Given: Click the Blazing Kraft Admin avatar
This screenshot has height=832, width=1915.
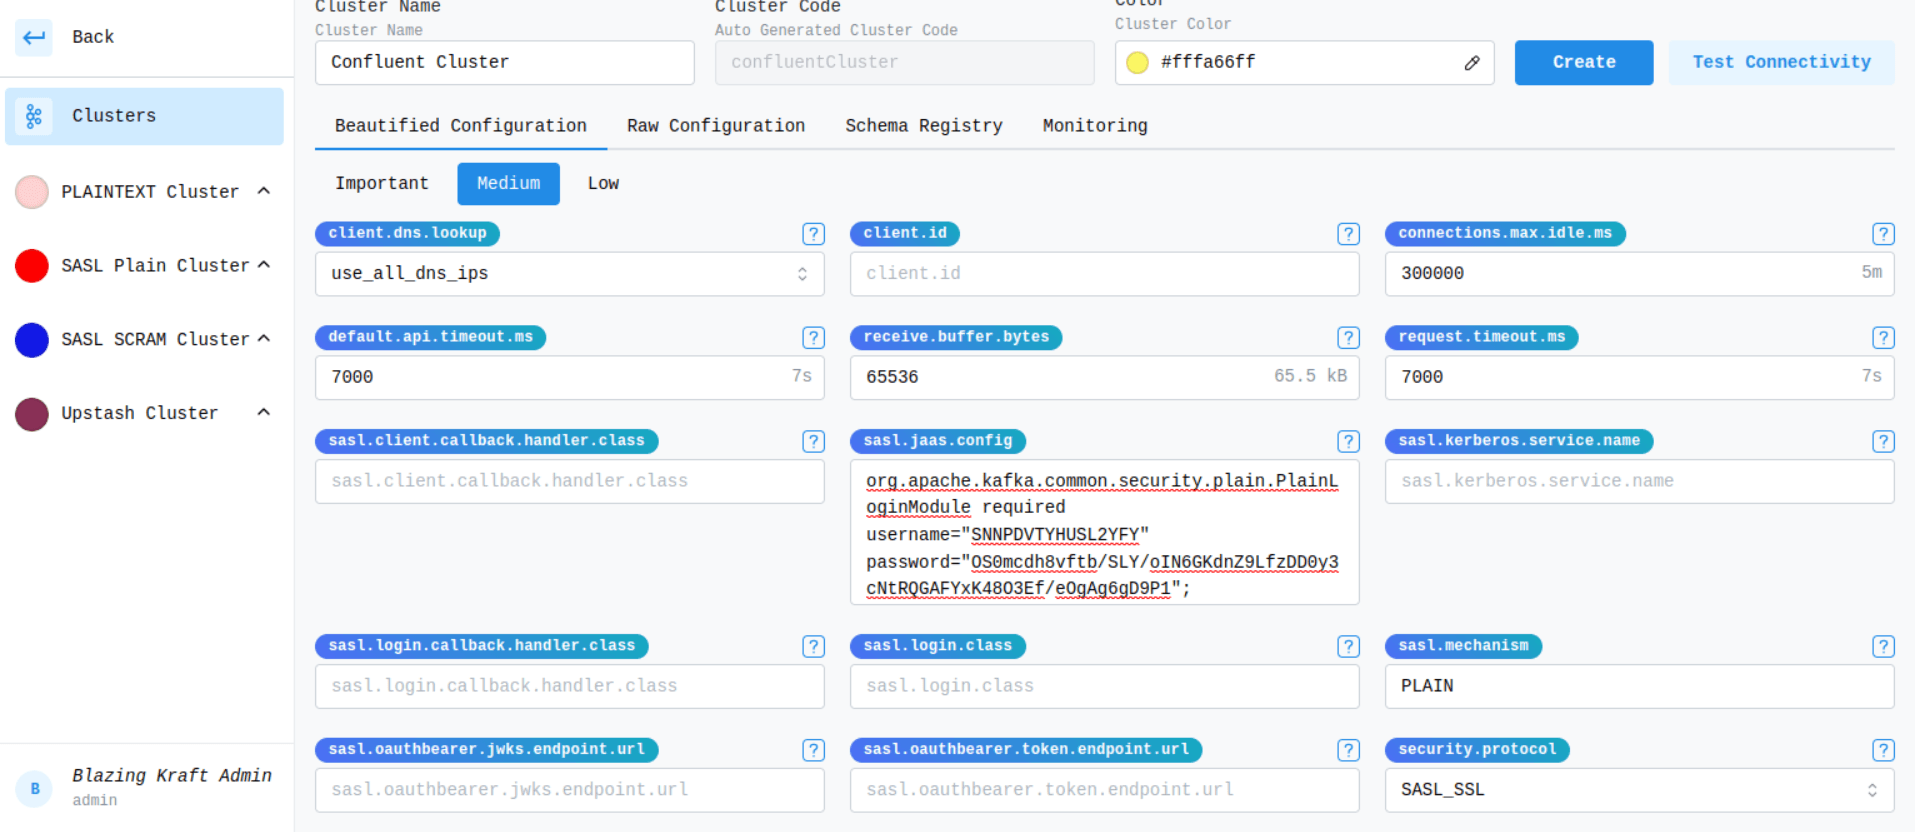Looking at the screenshot, I should point(35,788).
